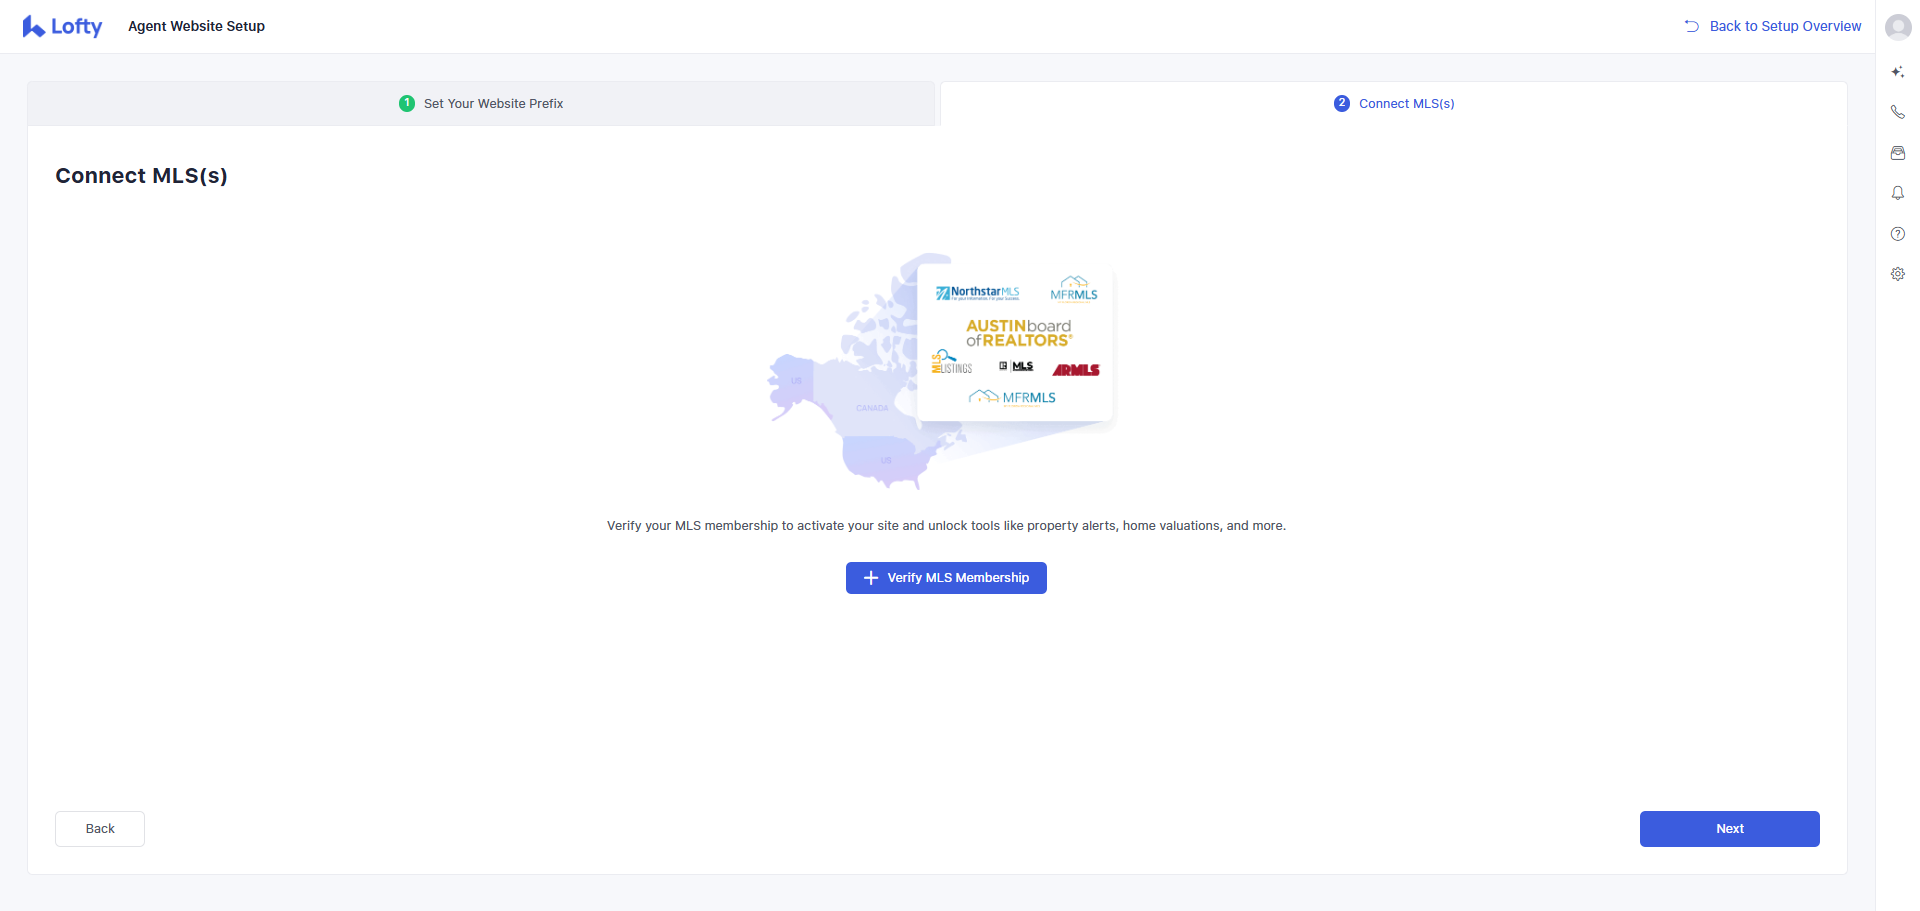Click the return arrow beside Back to Setup Overview

pos(1691,26)
